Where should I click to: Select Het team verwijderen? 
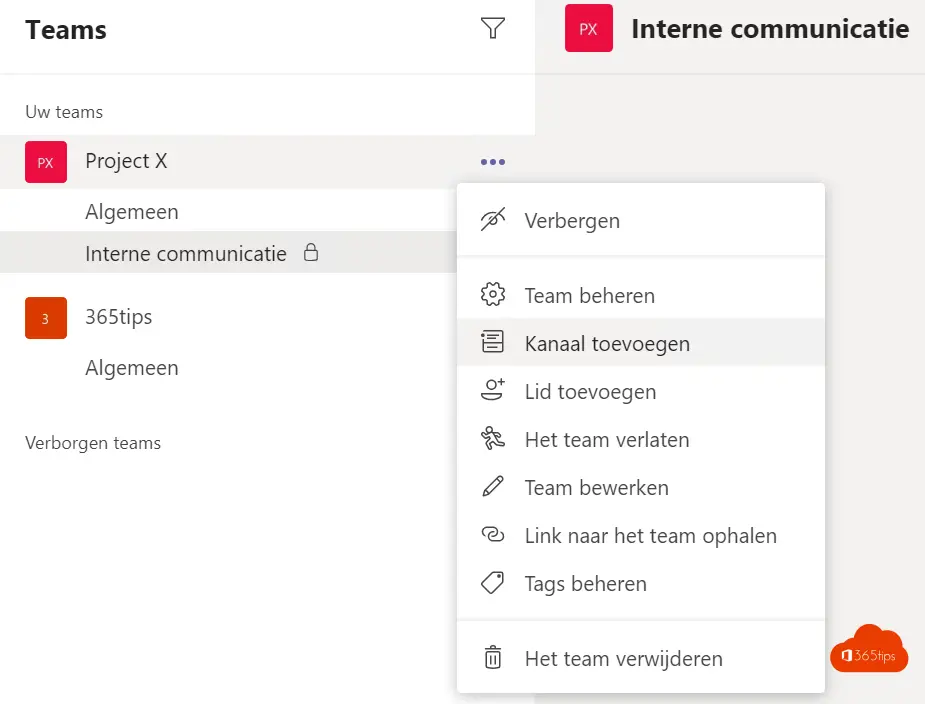click(x=641, y=658)
